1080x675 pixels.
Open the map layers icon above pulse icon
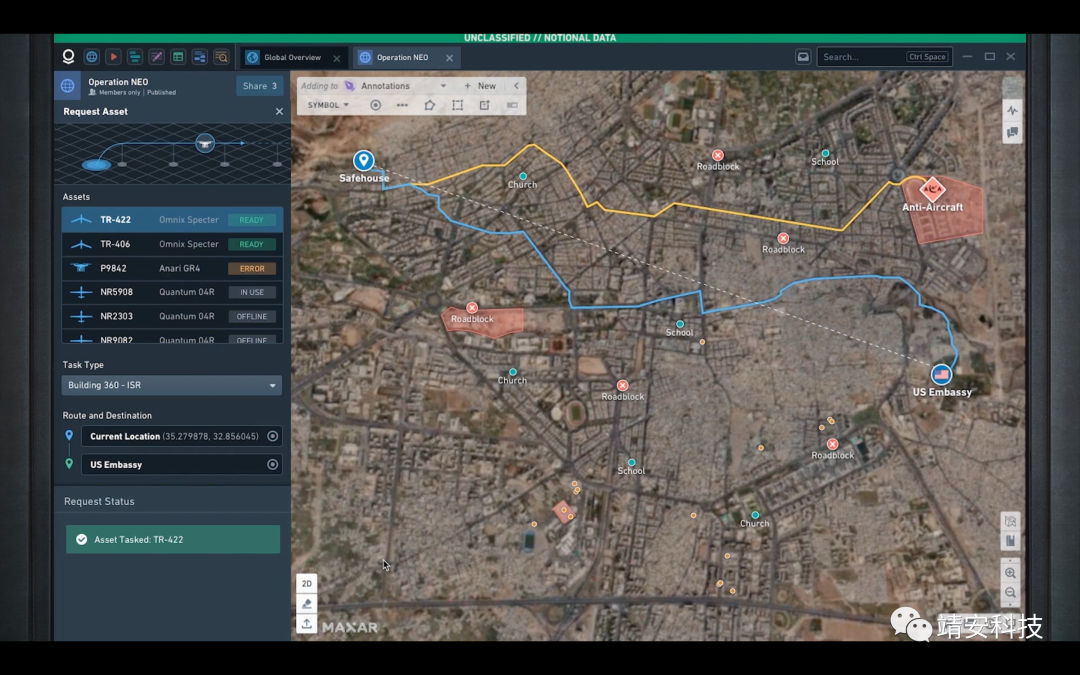[1012, 87]
